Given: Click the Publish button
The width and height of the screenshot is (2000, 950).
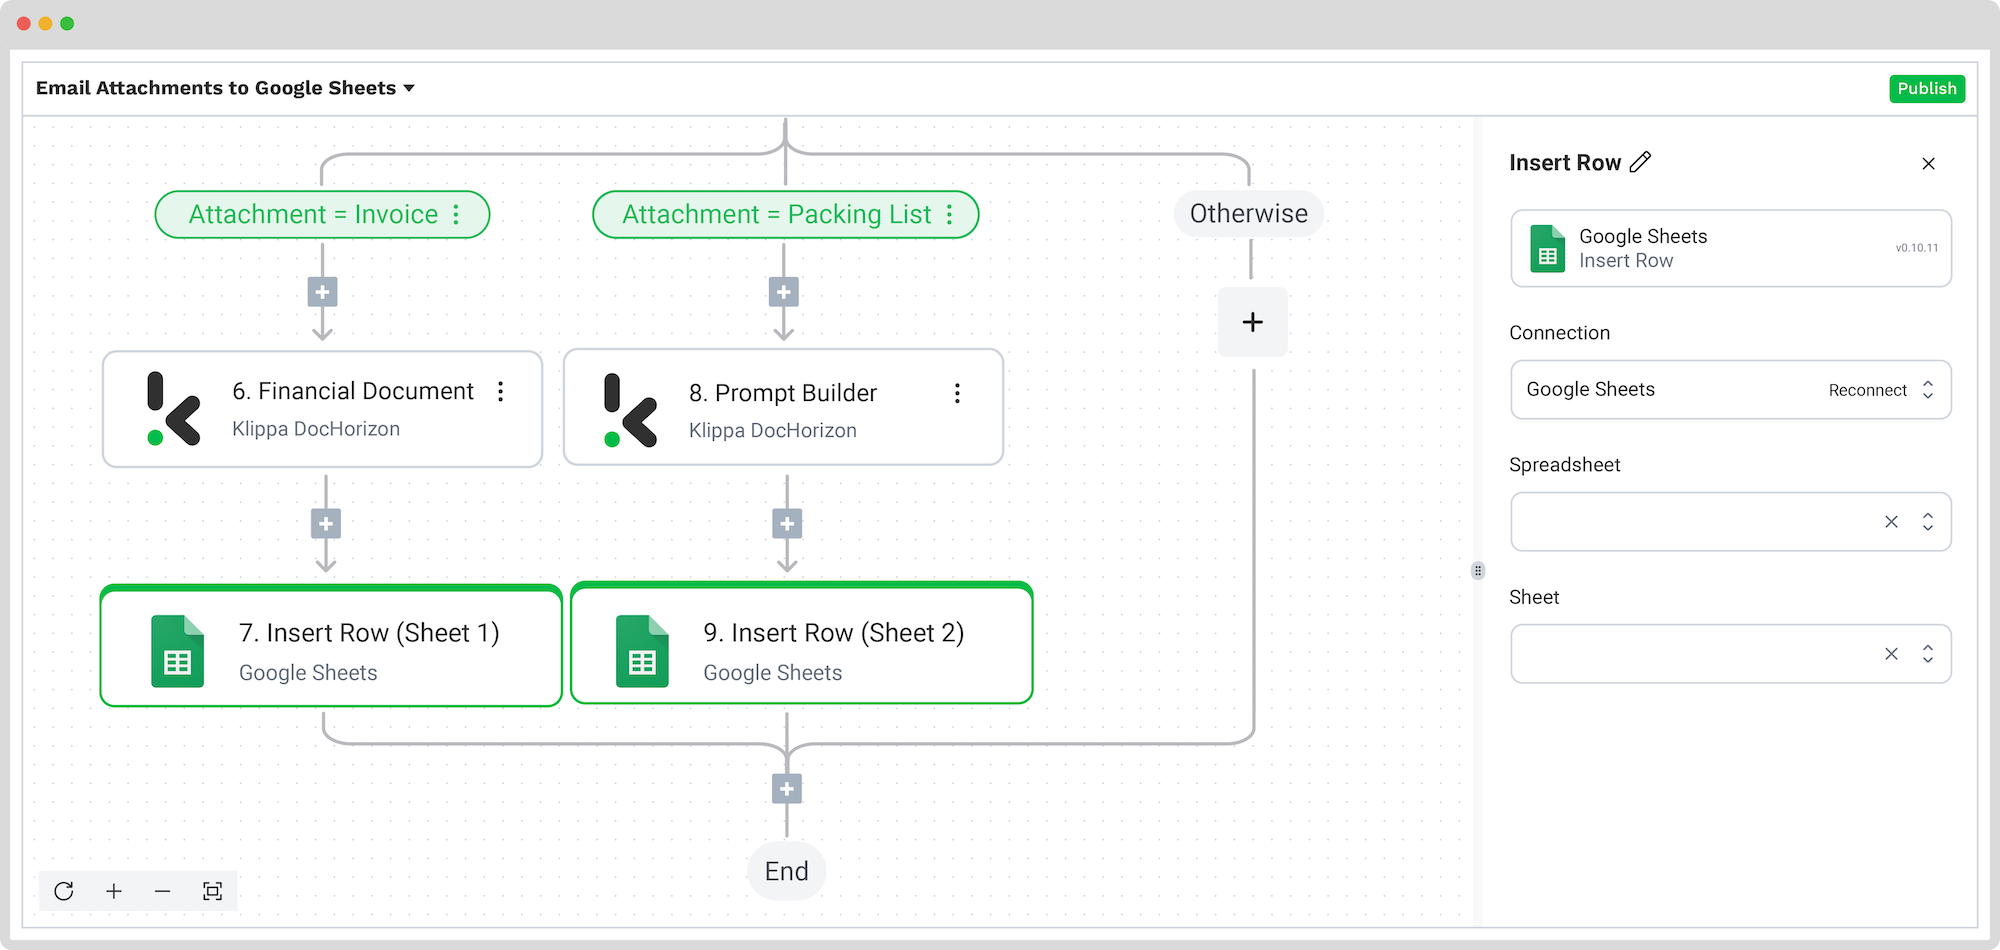Looking at the screenshot, I should (x=1926, y=88).
